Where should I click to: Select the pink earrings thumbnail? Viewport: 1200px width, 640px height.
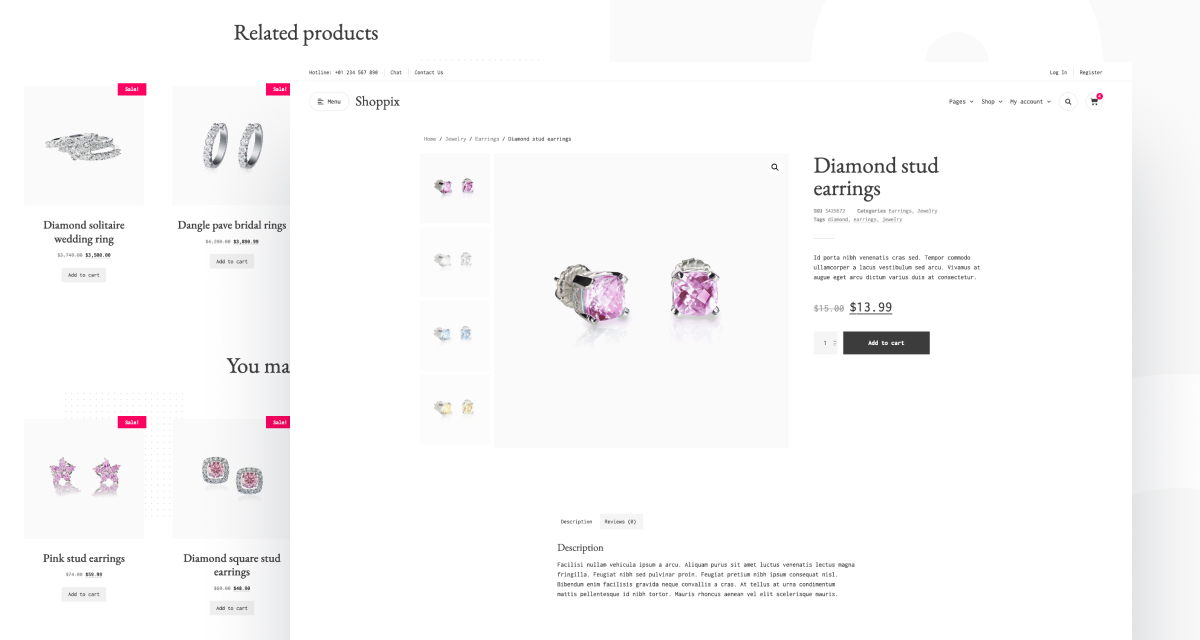click(455, 187)
